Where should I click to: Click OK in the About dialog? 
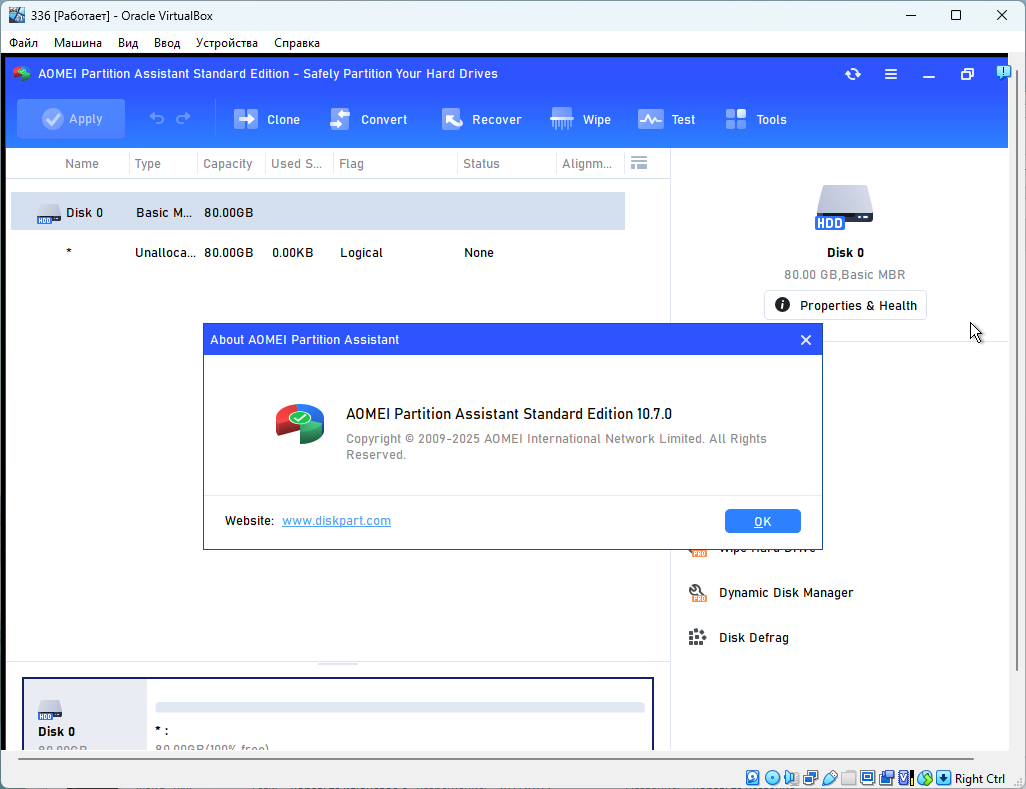(x=762, y=521)
